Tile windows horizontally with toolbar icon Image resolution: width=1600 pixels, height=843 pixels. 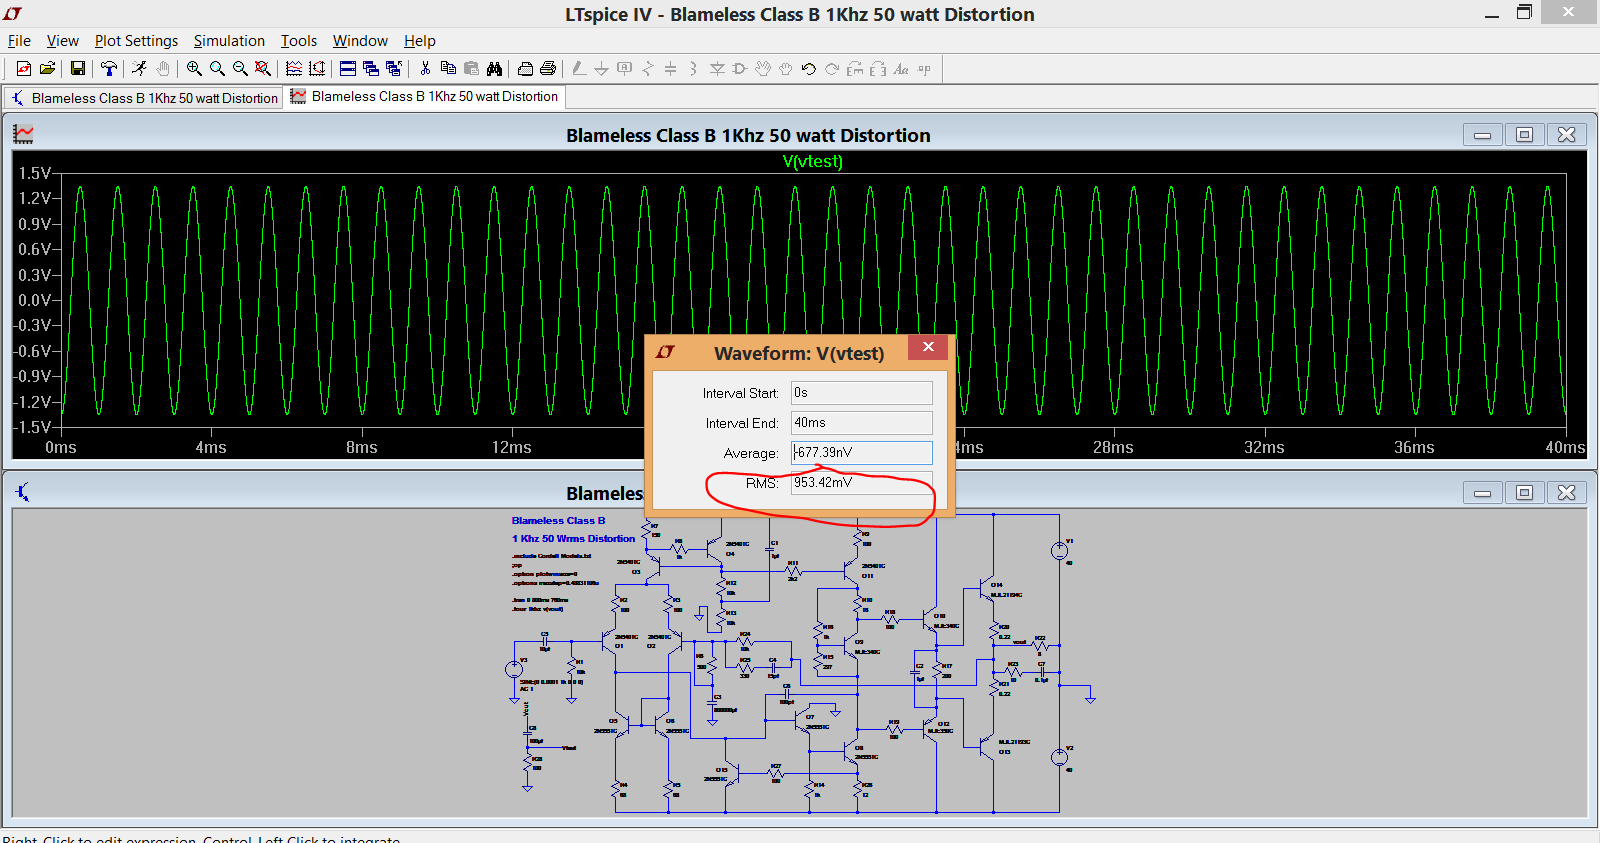click(348, 69)
